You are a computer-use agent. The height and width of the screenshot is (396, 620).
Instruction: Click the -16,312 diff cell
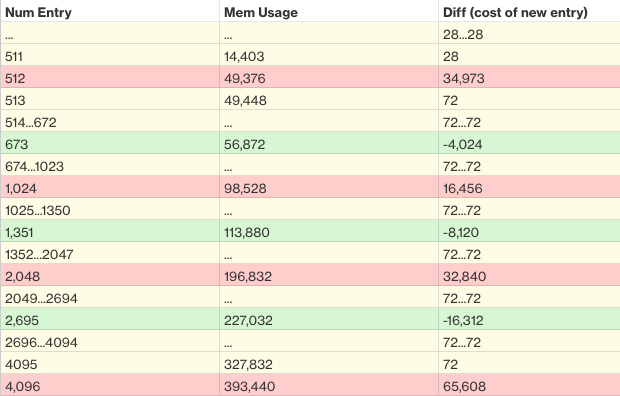(x=529, y=319)
